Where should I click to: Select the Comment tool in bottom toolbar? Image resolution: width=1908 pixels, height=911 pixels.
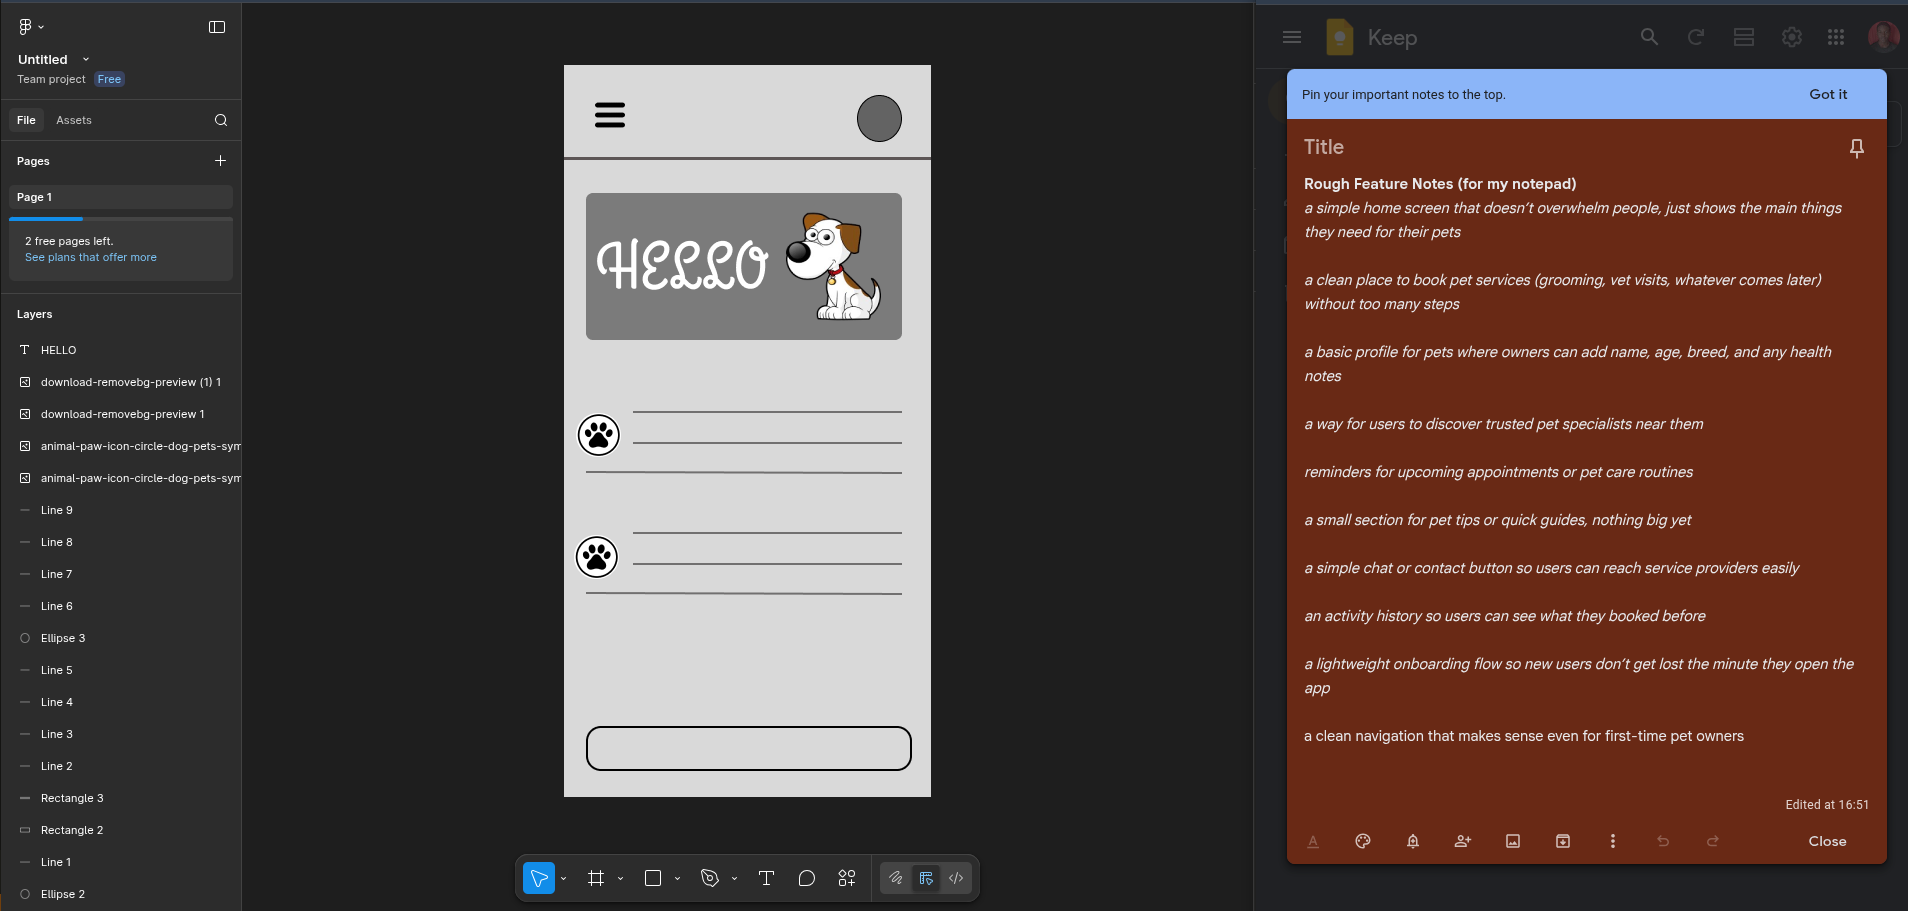click(x=806, y=878)
